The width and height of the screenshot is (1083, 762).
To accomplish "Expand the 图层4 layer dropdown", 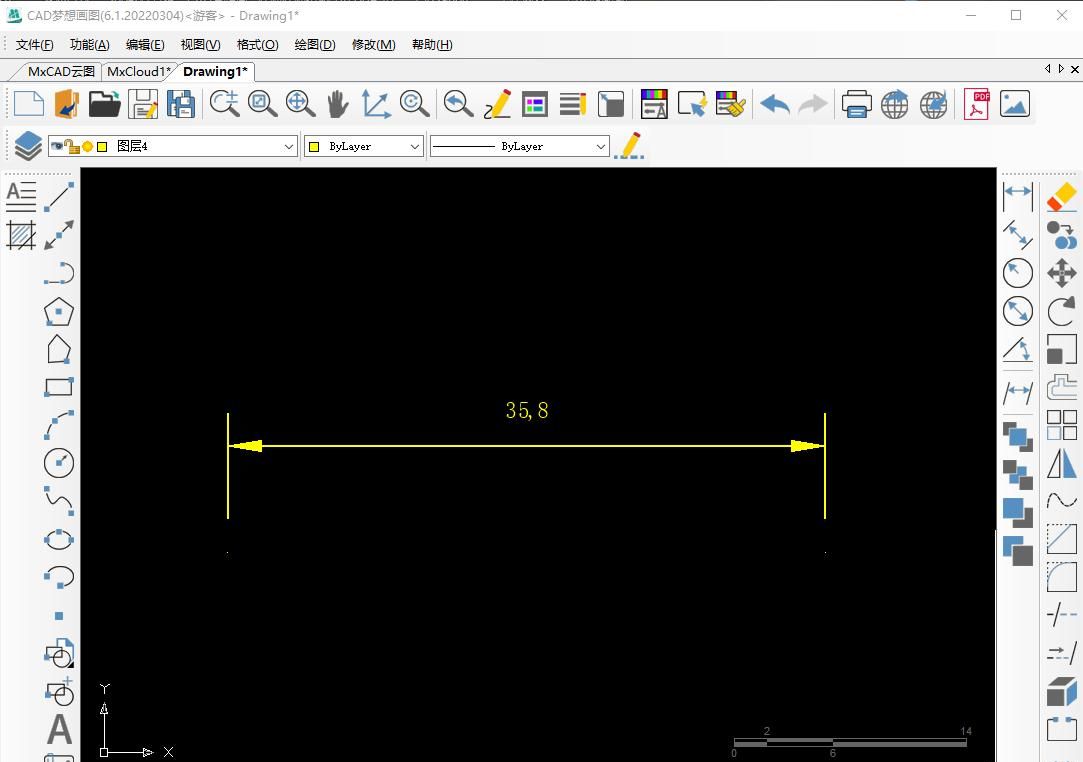I will 288,146.
